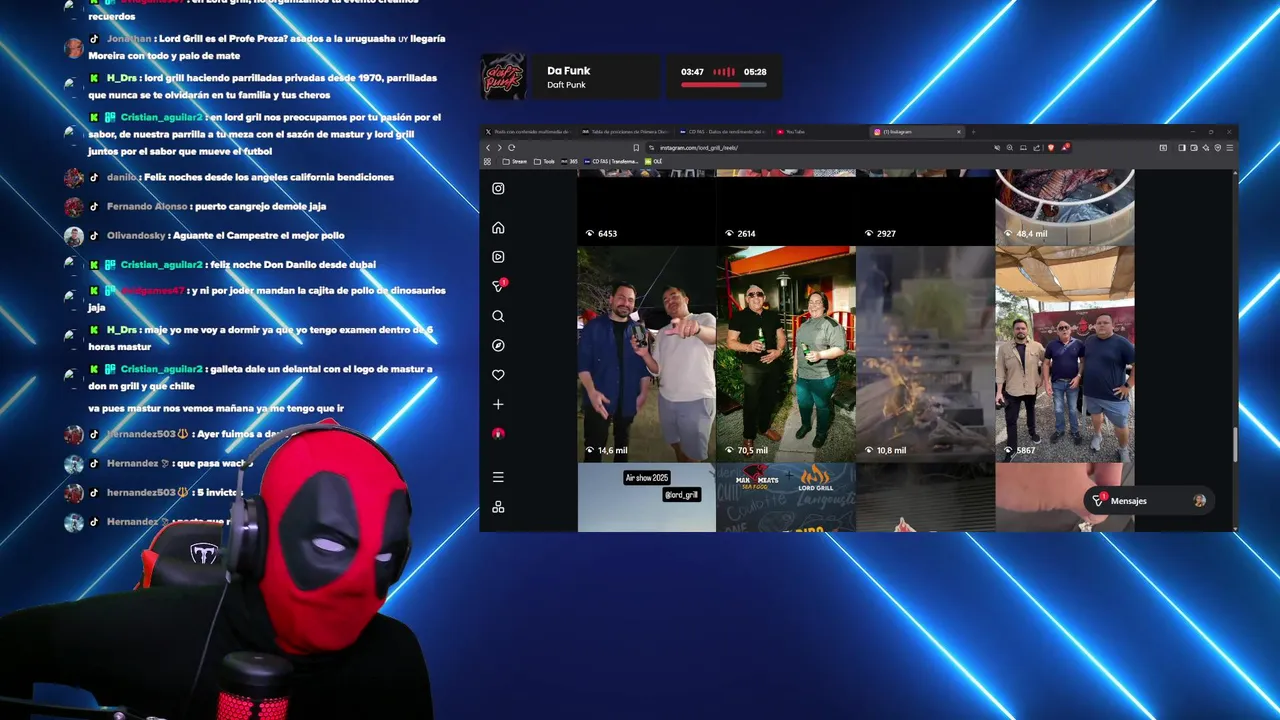Open the browser main menu icon
Image resolution: width=1280 pixels, height=720 pixels.
[x=1230, y=148]
